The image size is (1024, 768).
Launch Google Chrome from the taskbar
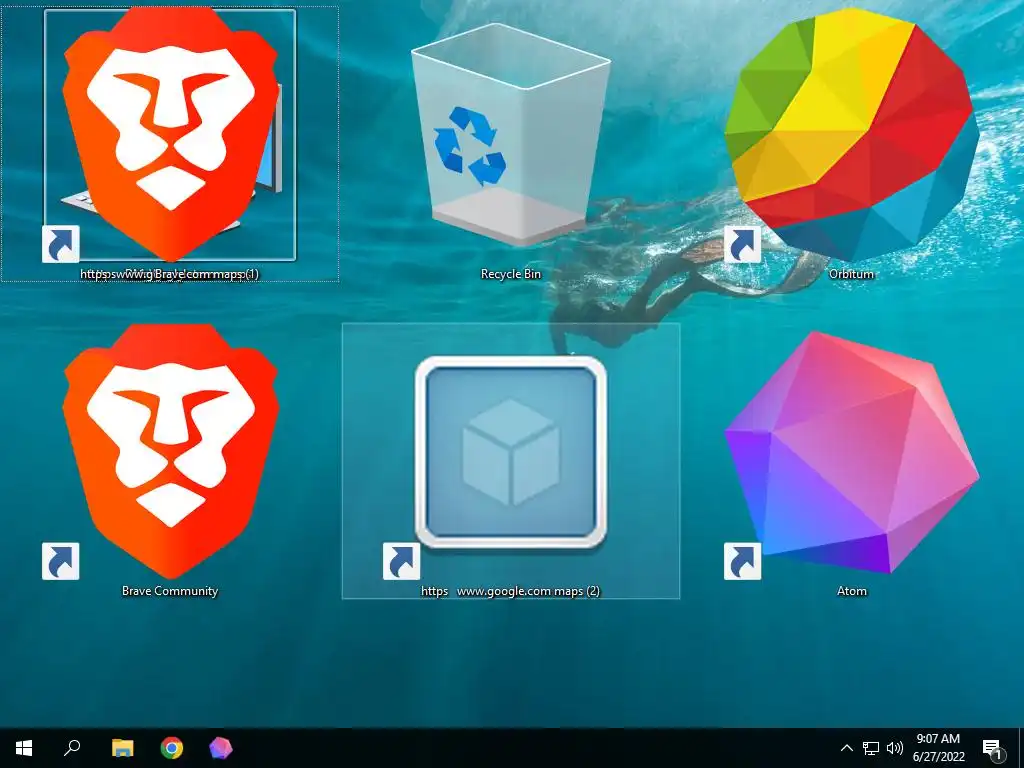click(x=172, y=748)
